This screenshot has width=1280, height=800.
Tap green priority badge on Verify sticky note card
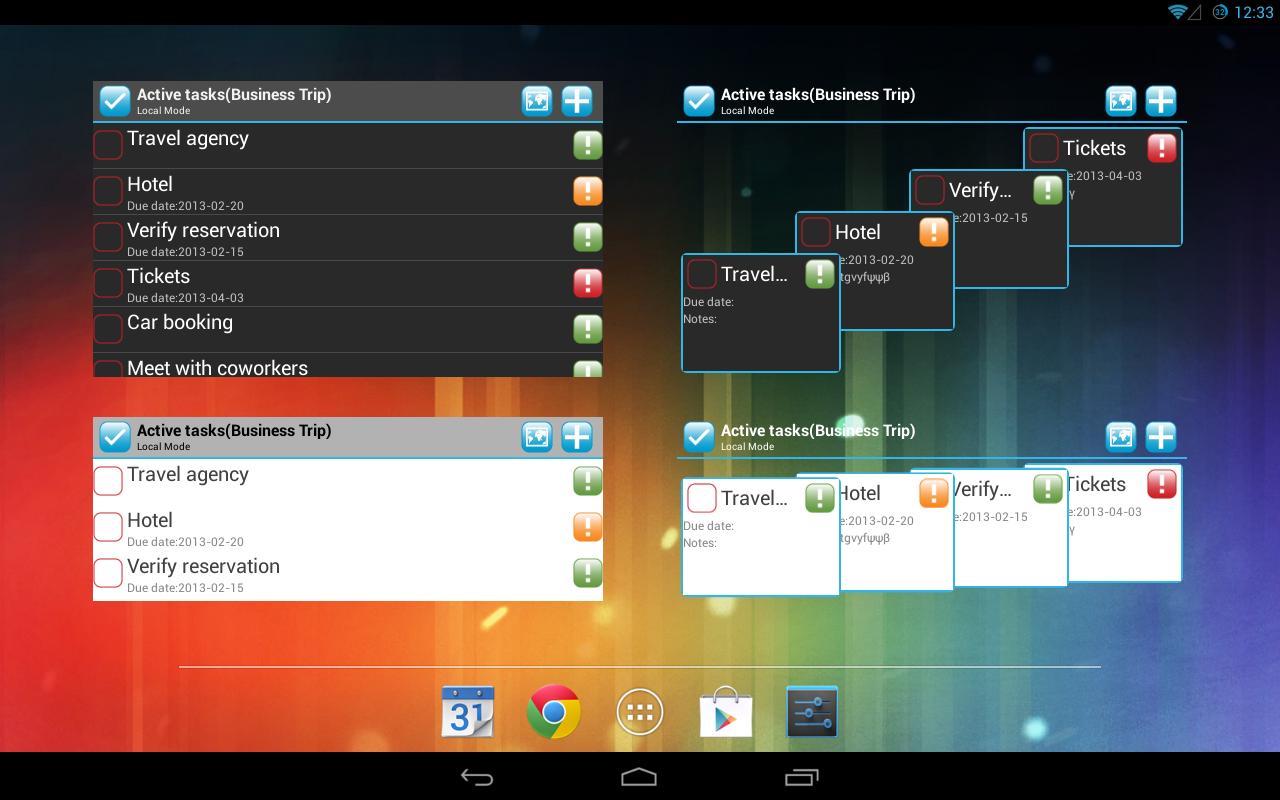[x=1047, y=189]
